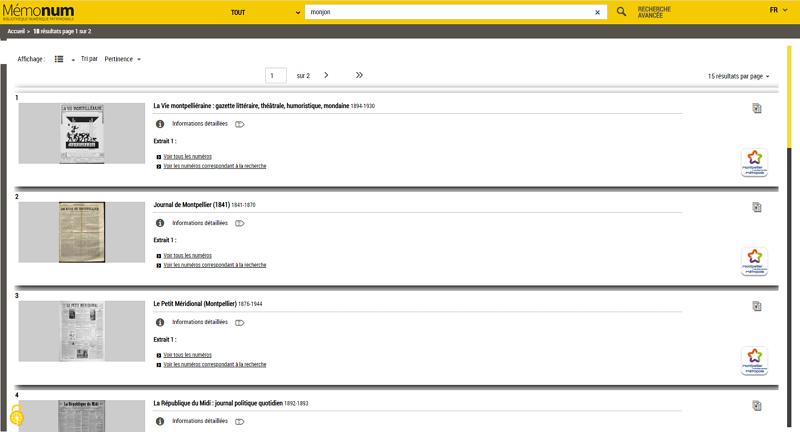
Task: Voir numéros correspondant for Journal de Montpellier
Action: pyautogui.click(x=215, y=265)
